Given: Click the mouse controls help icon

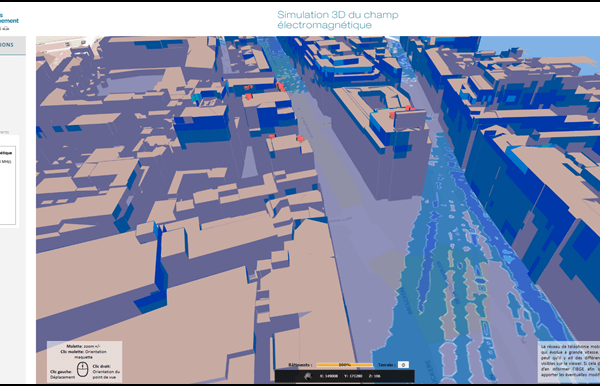Looking at the screenshot, I should tap(82, 369).
